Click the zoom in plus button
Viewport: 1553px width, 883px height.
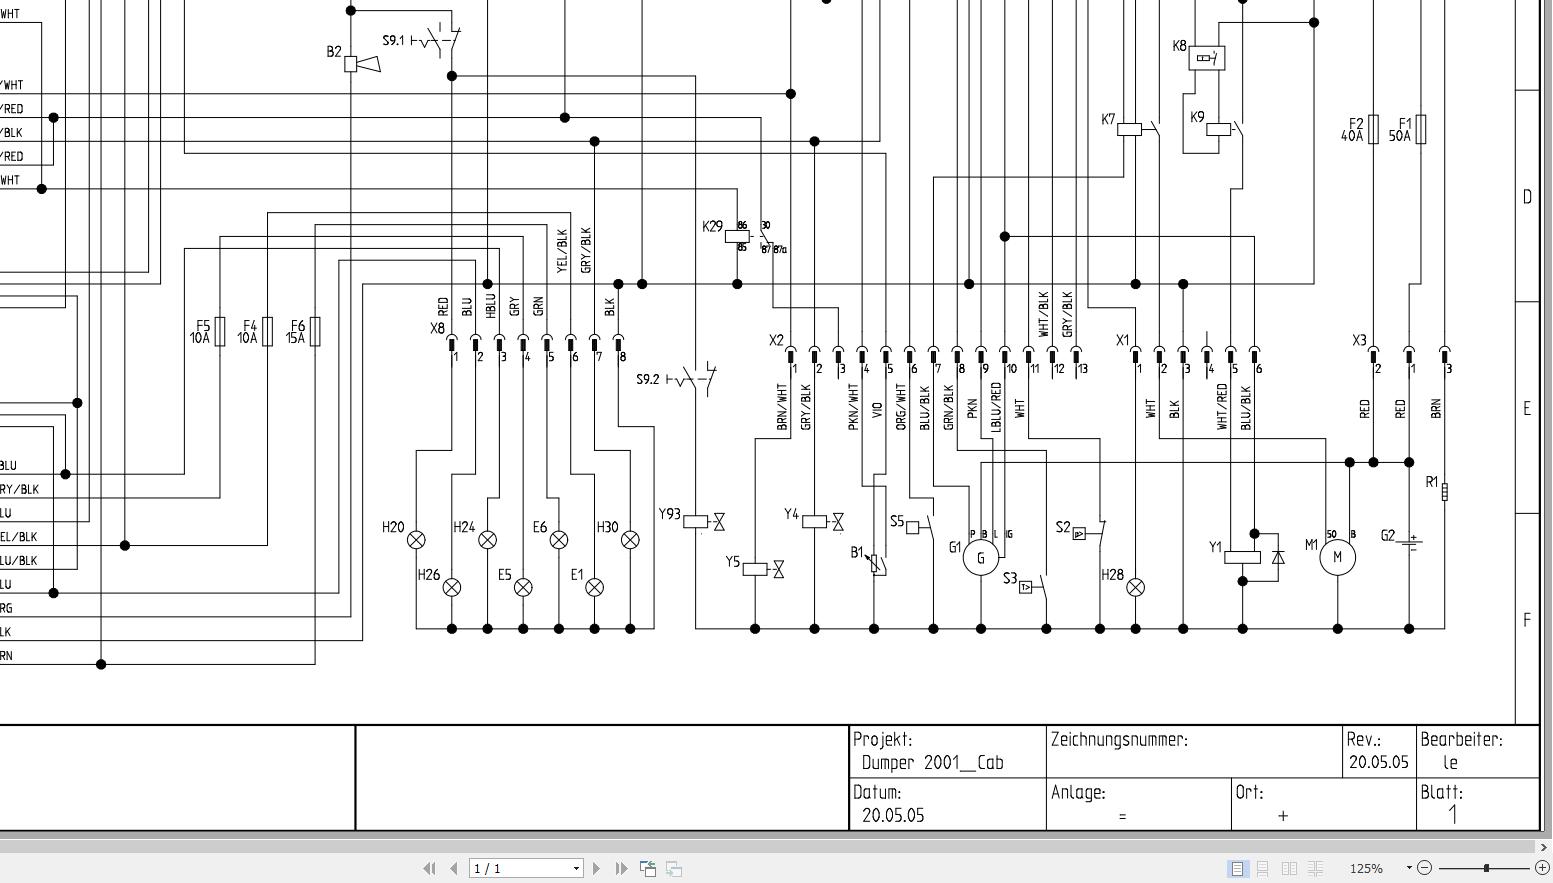(1542, 868)
